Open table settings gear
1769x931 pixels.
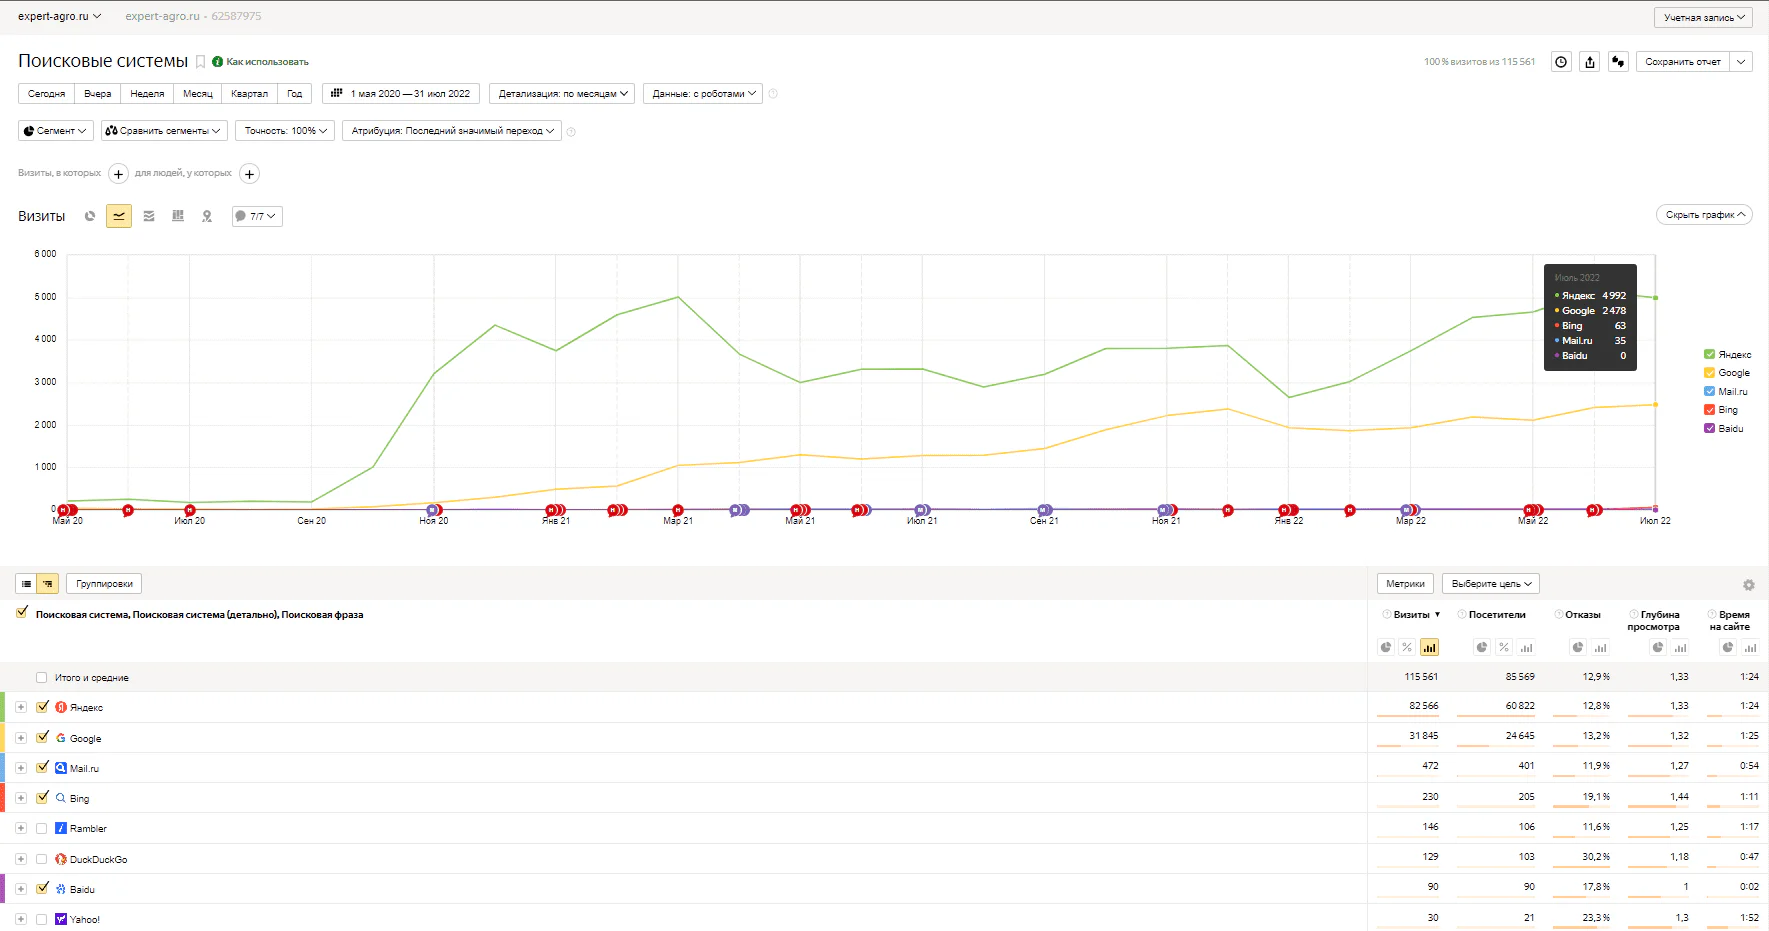click(1748, 585)
